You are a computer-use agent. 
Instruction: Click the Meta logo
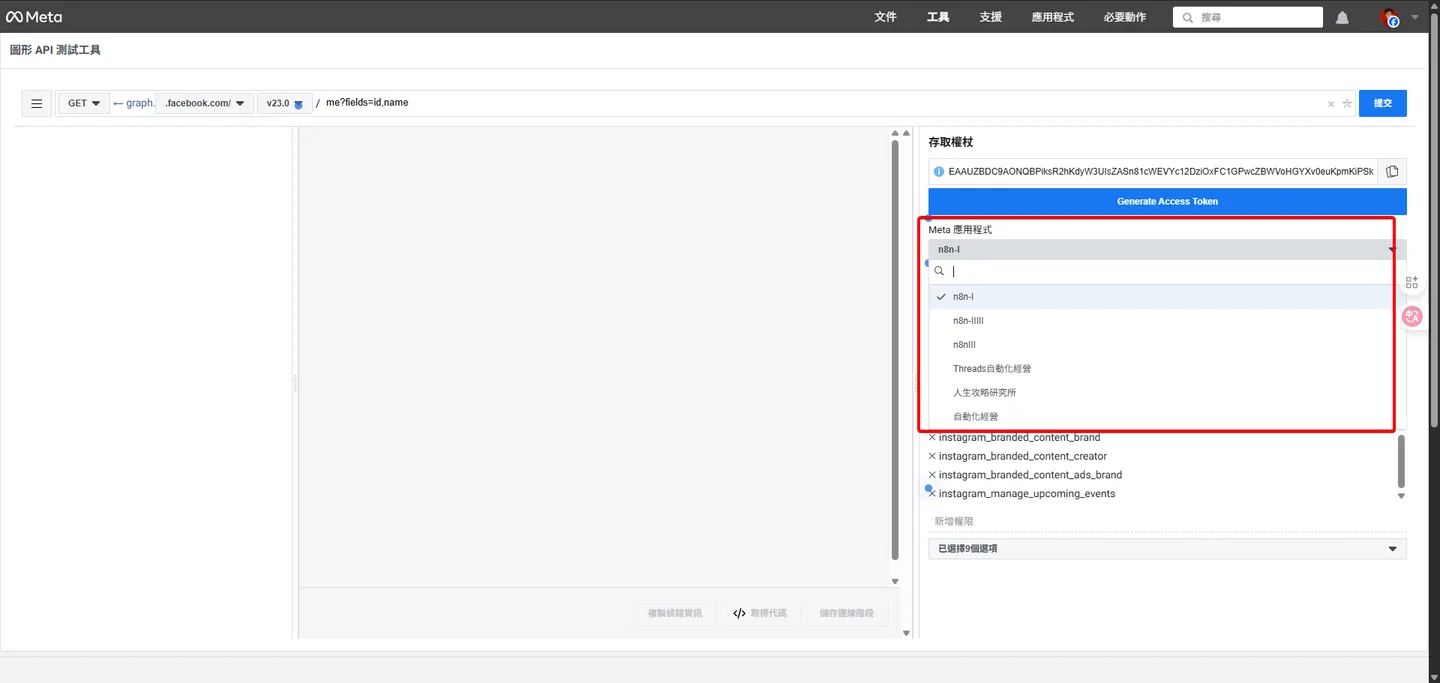[x=34, y=17]
